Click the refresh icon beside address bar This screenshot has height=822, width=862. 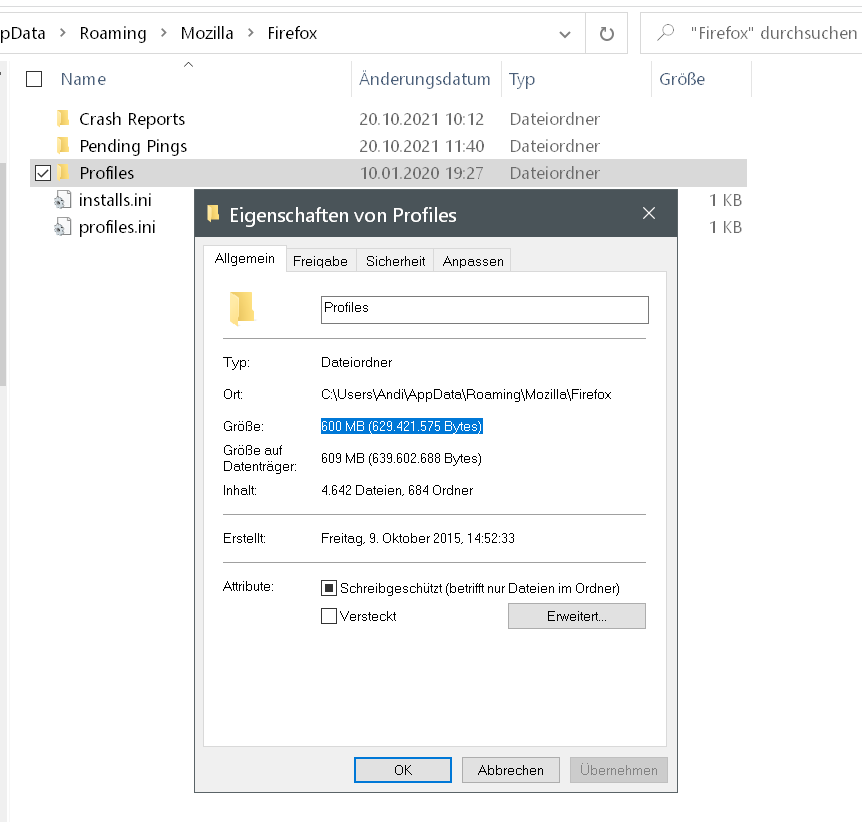(606, 34)
